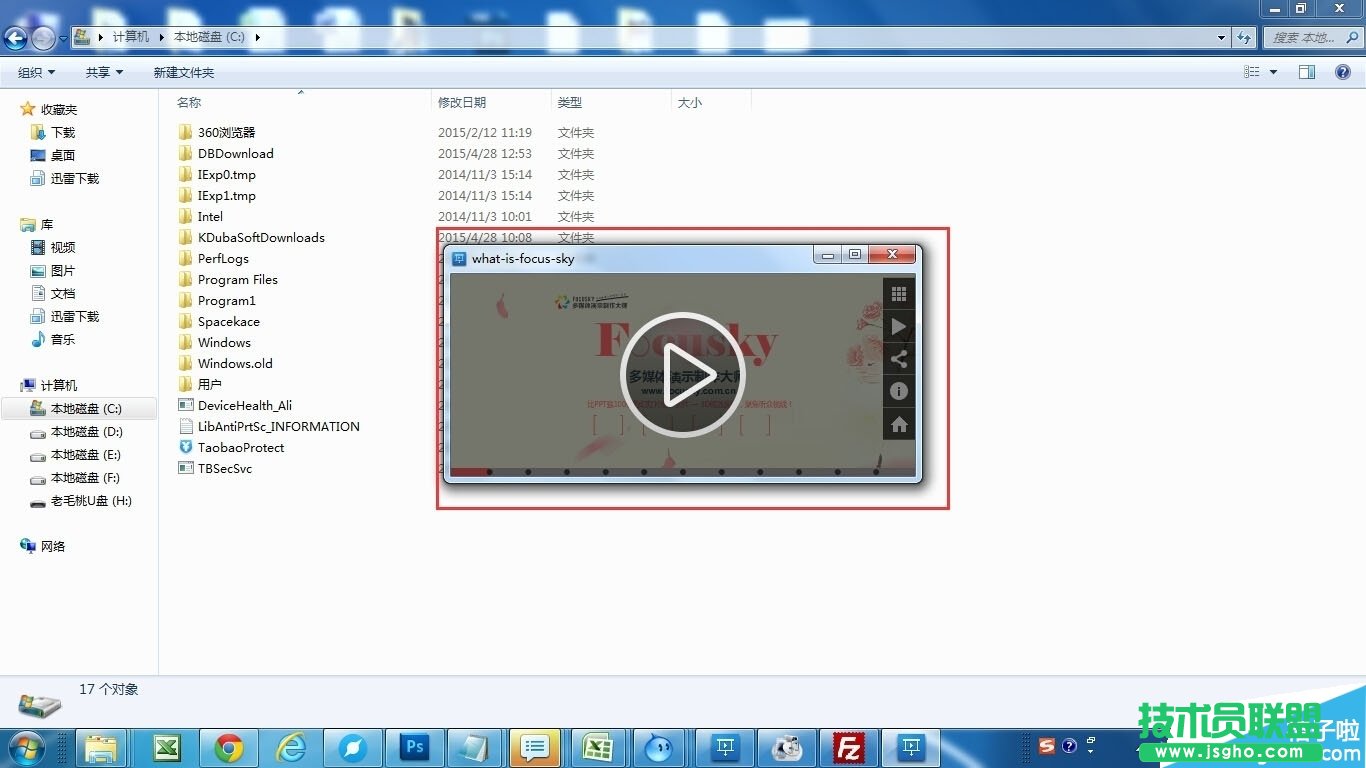Show presentation info via the info icon
This screenshot has width=1366, height=768.
[898, 390]
